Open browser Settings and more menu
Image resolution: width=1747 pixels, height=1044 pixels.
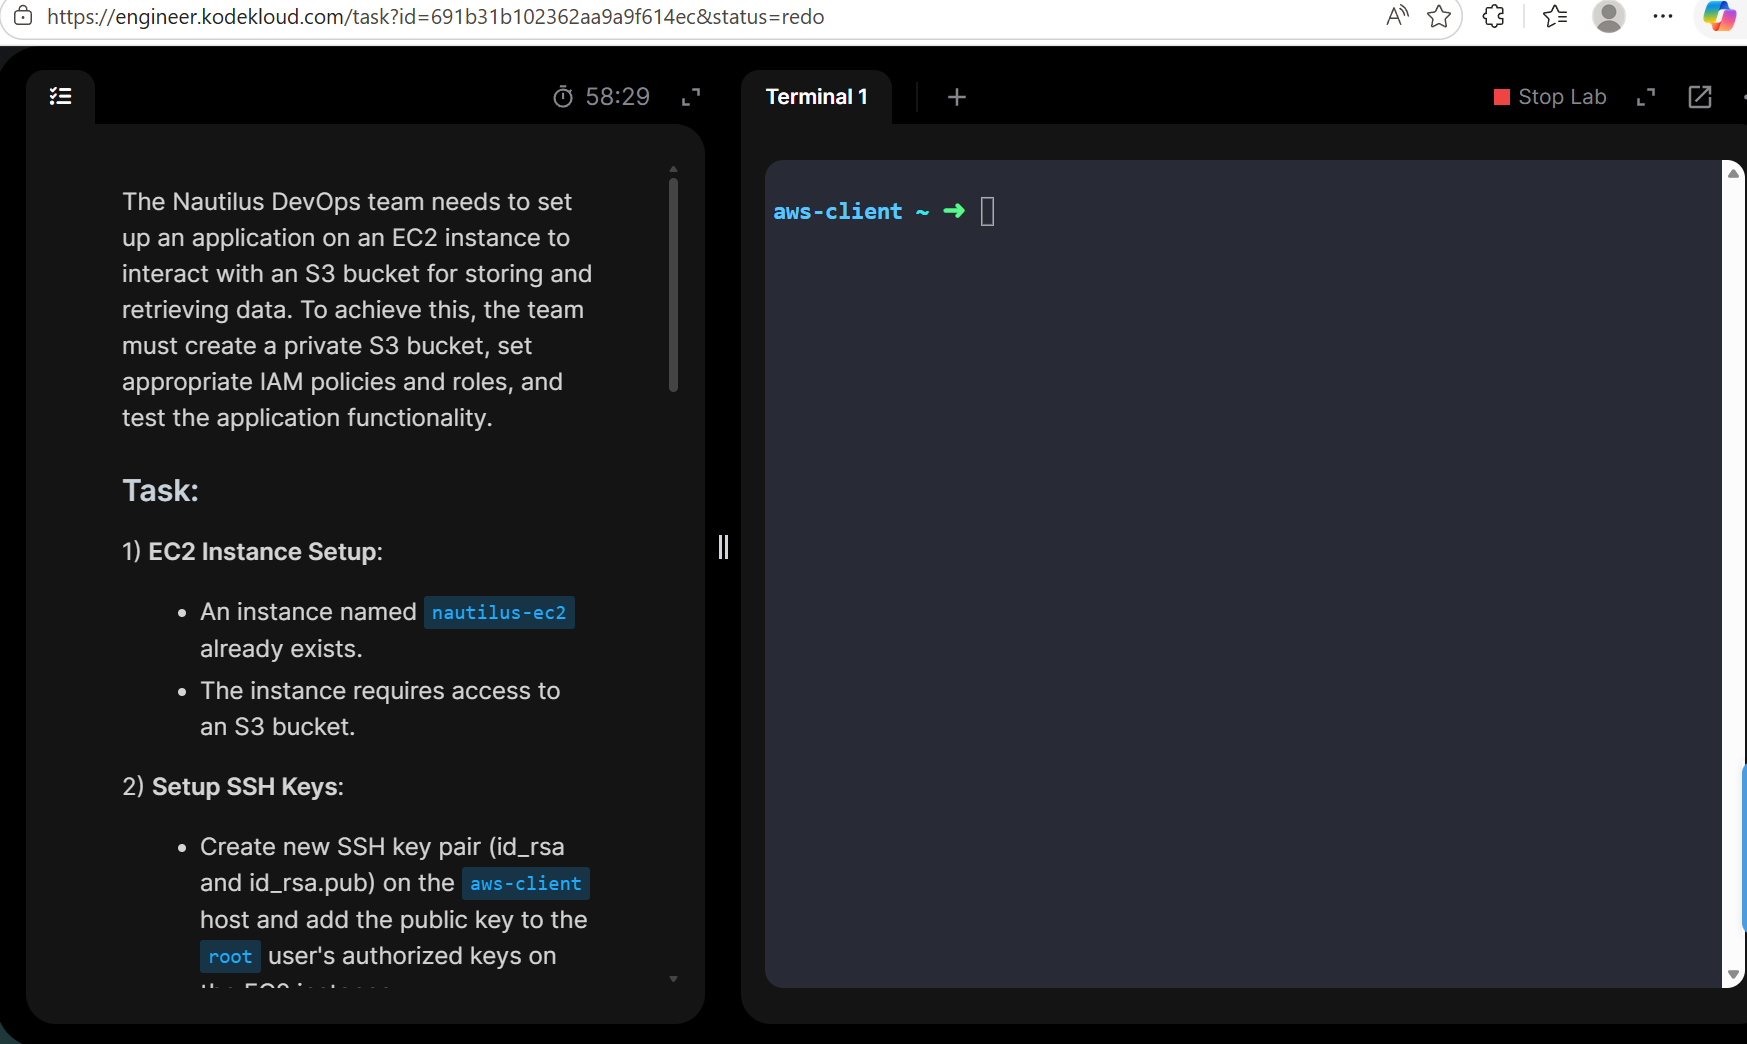1663,16
